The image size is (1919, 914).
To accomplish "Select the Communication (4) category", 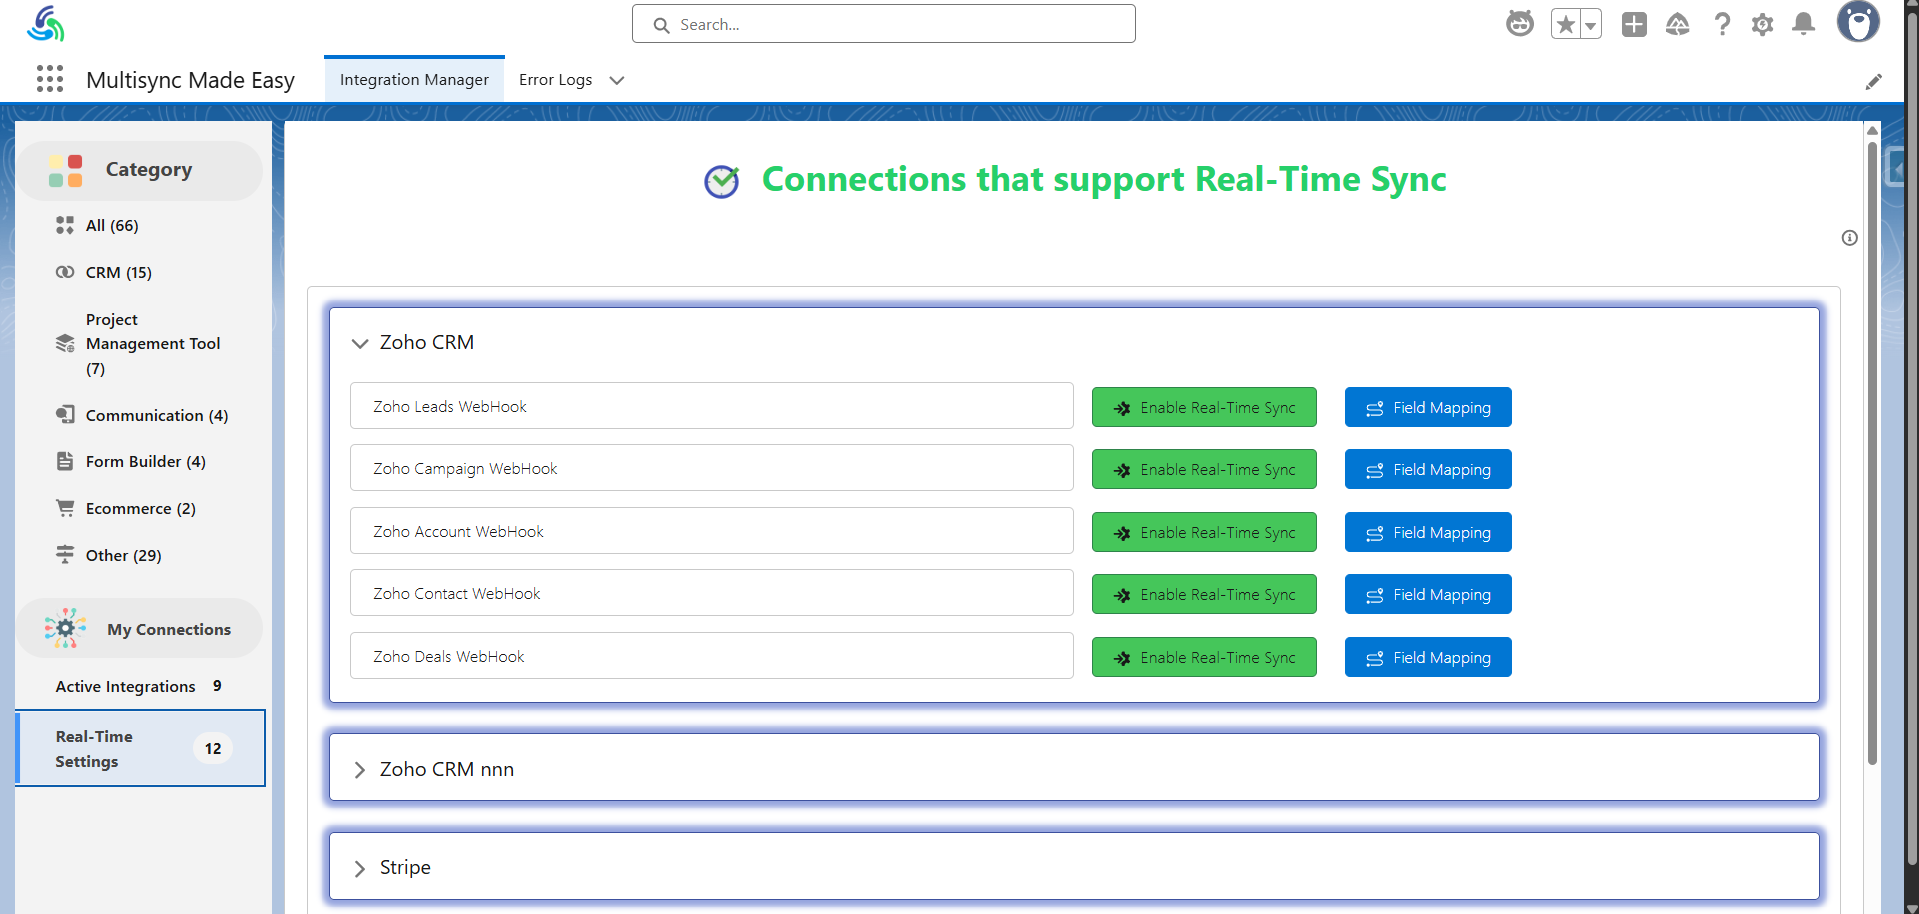I will tap(157, 415).
